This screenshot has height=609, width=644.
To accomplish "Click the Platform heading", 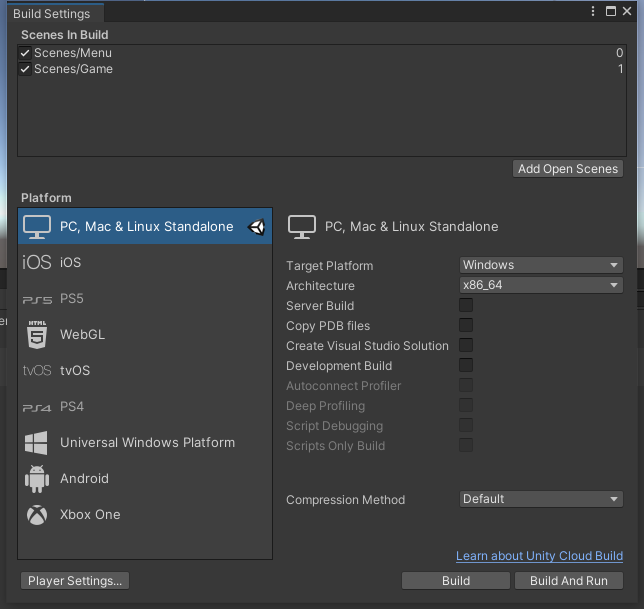I will [x=46, y=198].
